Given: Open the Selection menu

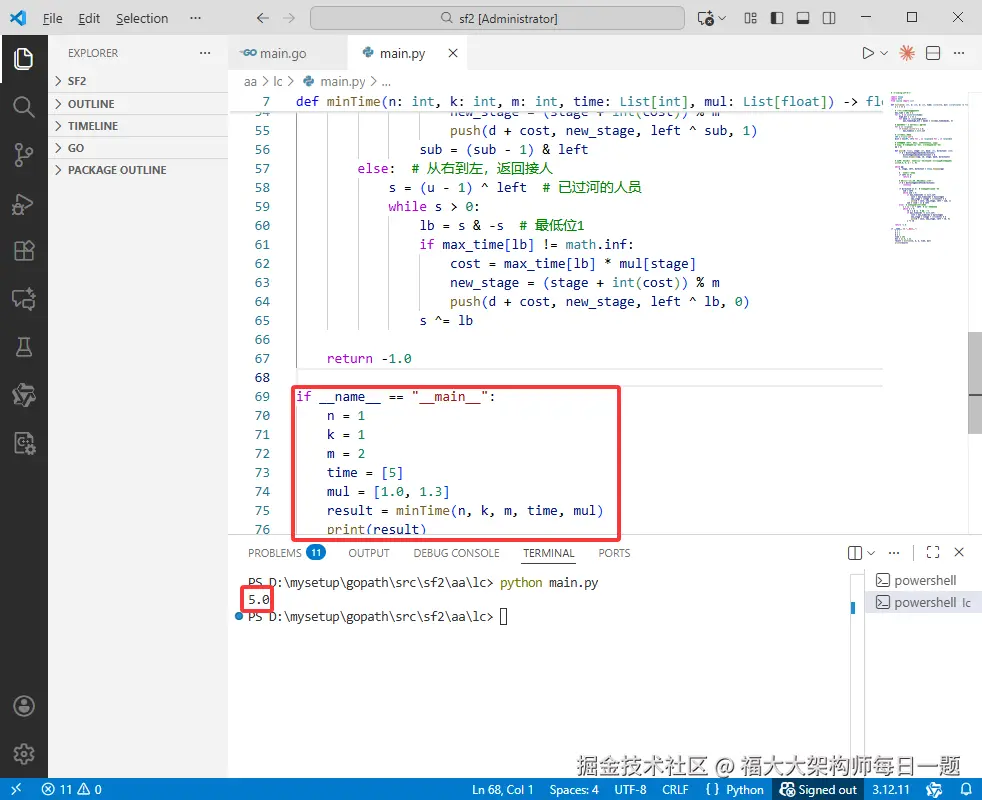Looking at the screenshot, I should 142,18.
